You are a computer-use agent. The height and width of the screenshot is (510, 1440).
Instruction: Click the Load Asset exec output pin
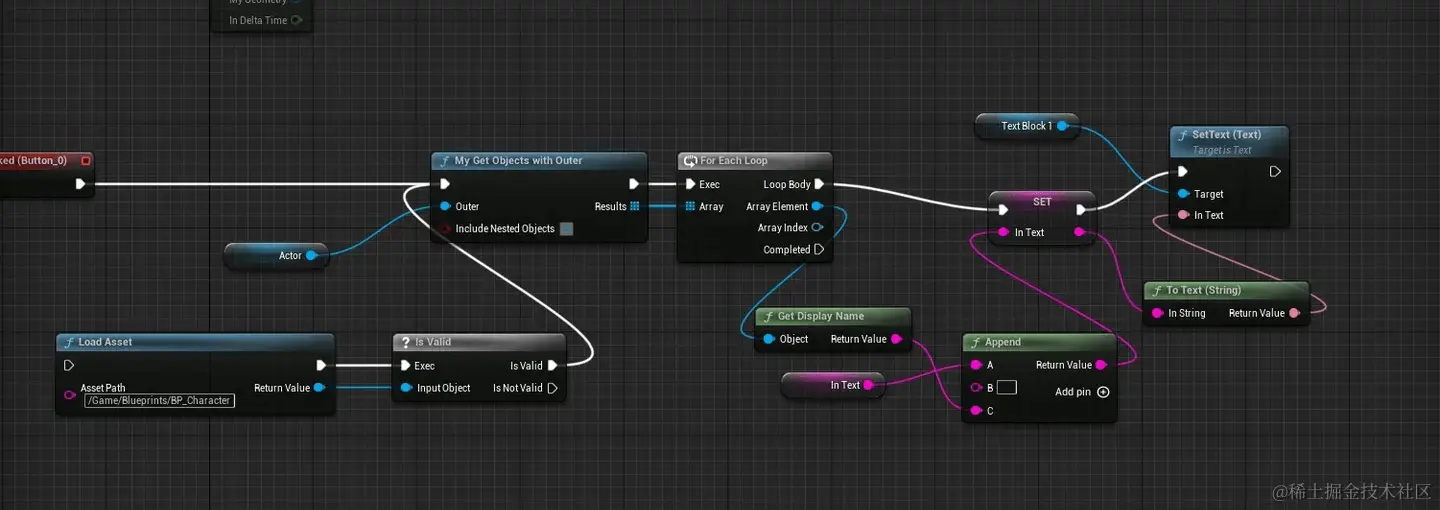(321, 365)
